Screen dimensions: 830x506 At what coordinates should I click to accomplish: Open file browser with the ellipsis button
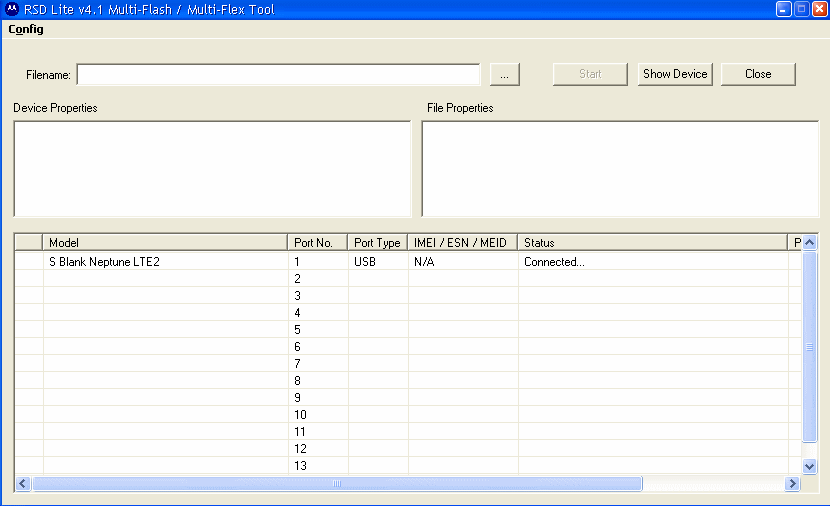point(504,74)
